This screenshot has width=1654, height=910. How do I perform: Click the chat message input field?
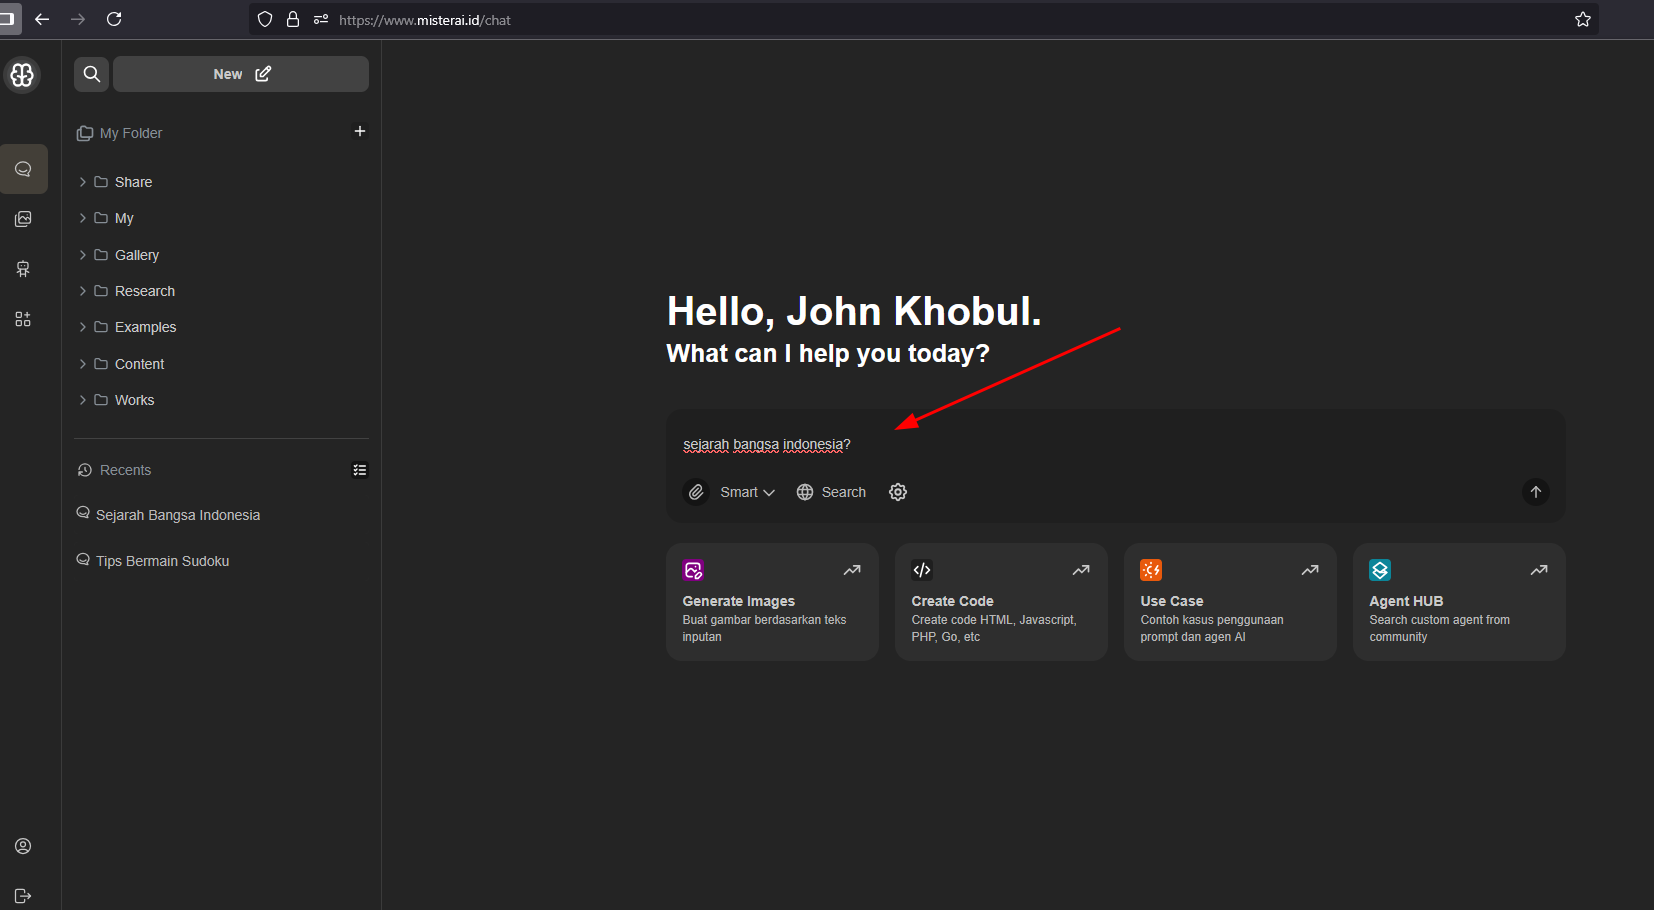pos(1100,445)
